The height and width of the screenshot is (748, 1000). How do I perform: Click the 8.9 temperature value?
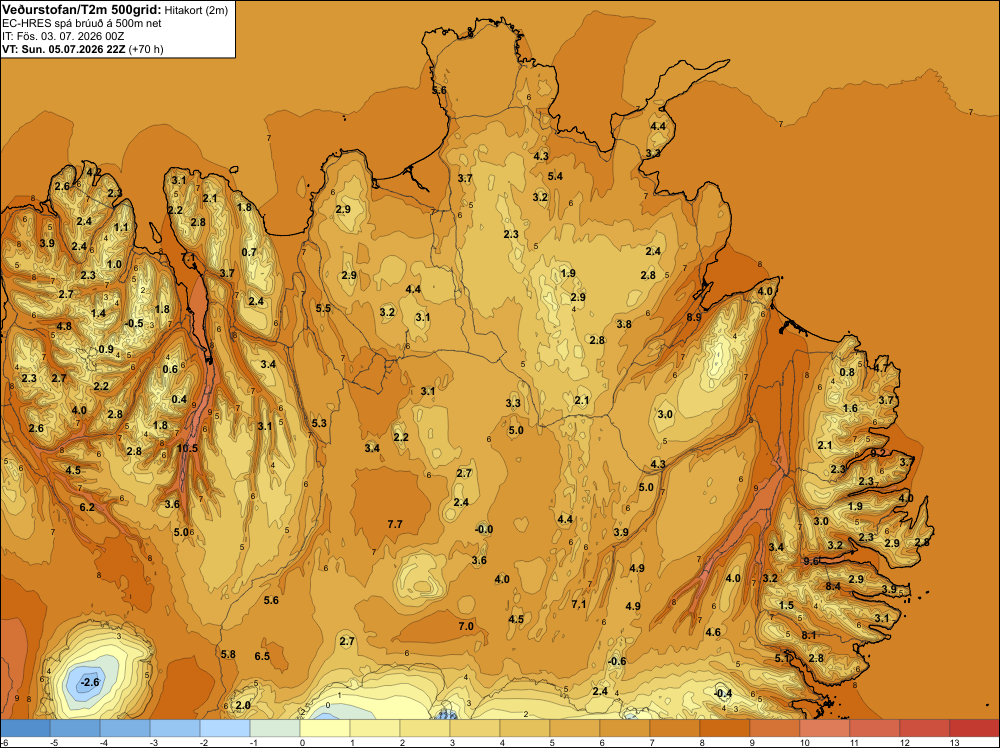tap(694, 317)
